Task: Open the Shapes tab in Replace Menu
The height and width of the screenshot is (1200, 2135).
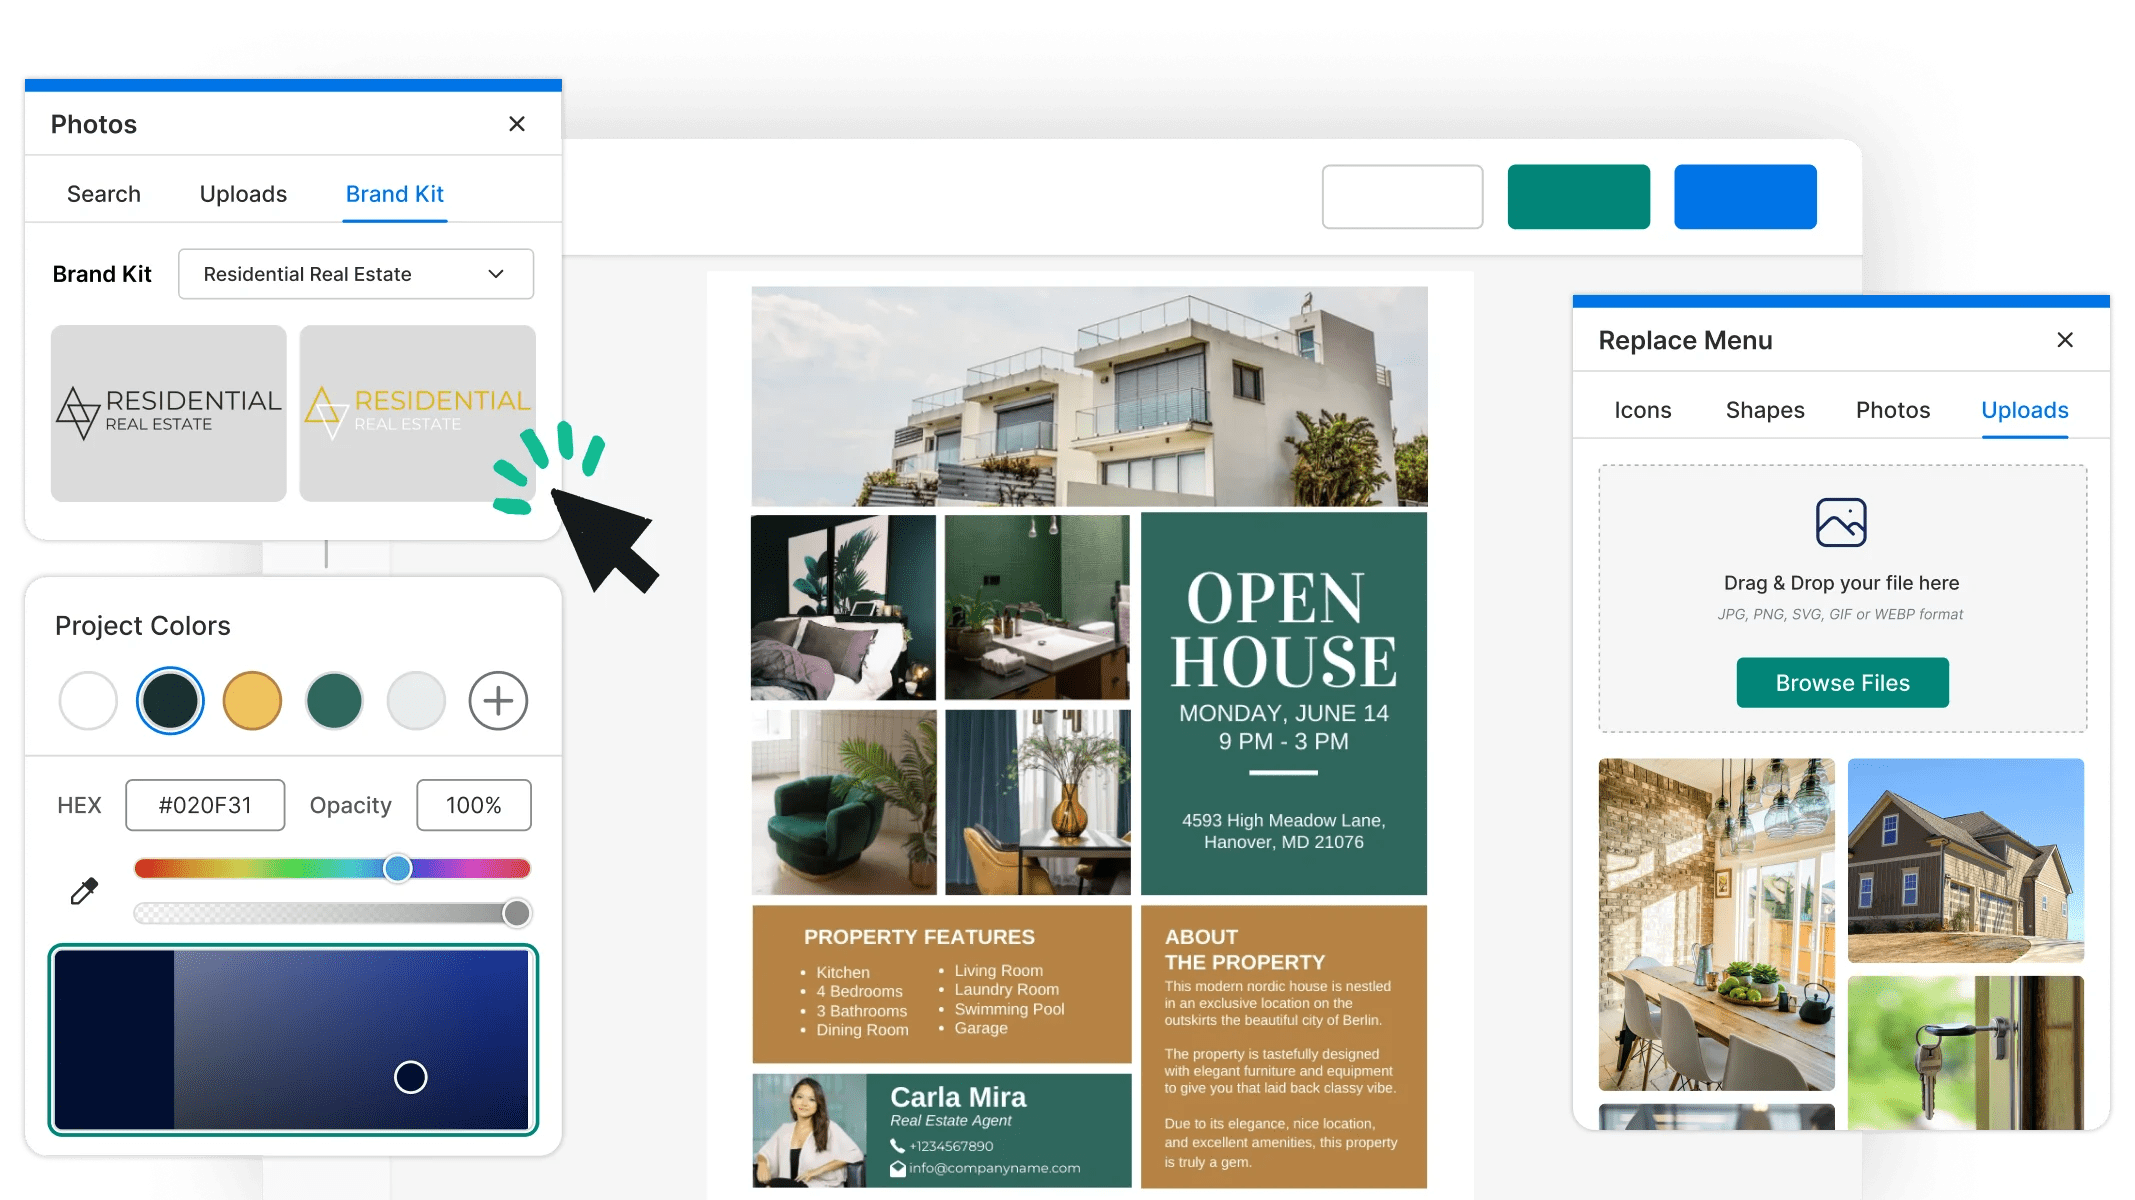Action: (x=1764, y=410)
